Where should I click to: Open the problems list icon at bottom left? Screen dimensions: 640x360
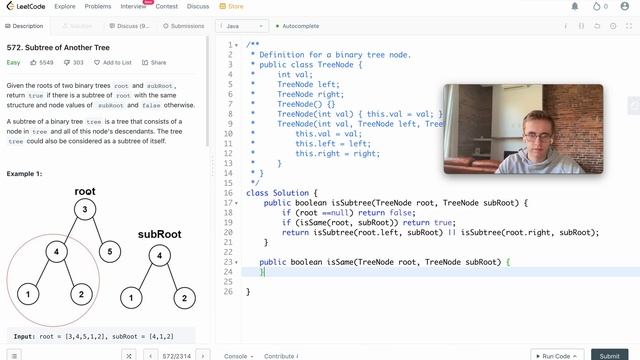click(14, 356)
